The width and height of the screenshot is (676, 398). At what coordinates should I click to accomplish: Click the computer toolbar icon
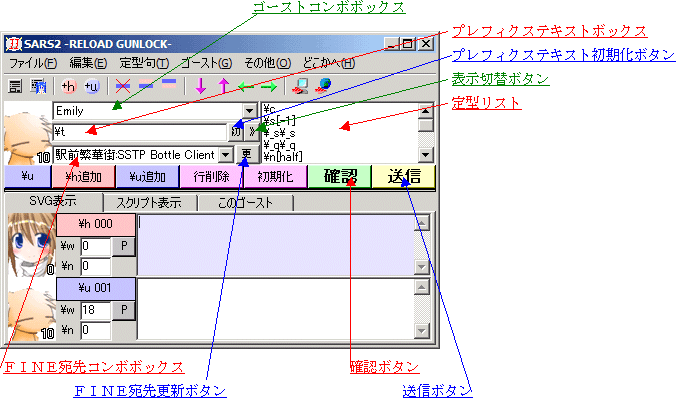click(300, 86)
